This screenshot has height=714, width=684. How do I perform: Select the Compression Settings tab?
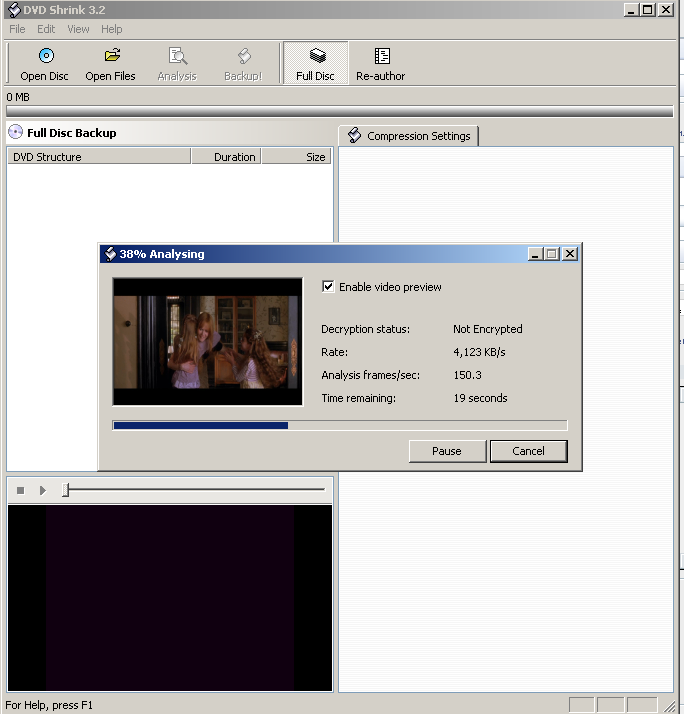tap(408, 136)
